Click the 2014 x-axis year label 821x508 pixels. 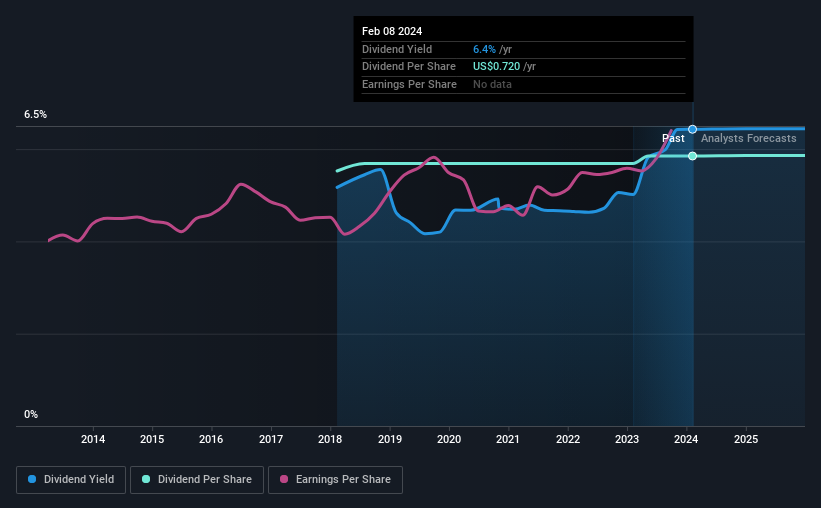point(93,439)
